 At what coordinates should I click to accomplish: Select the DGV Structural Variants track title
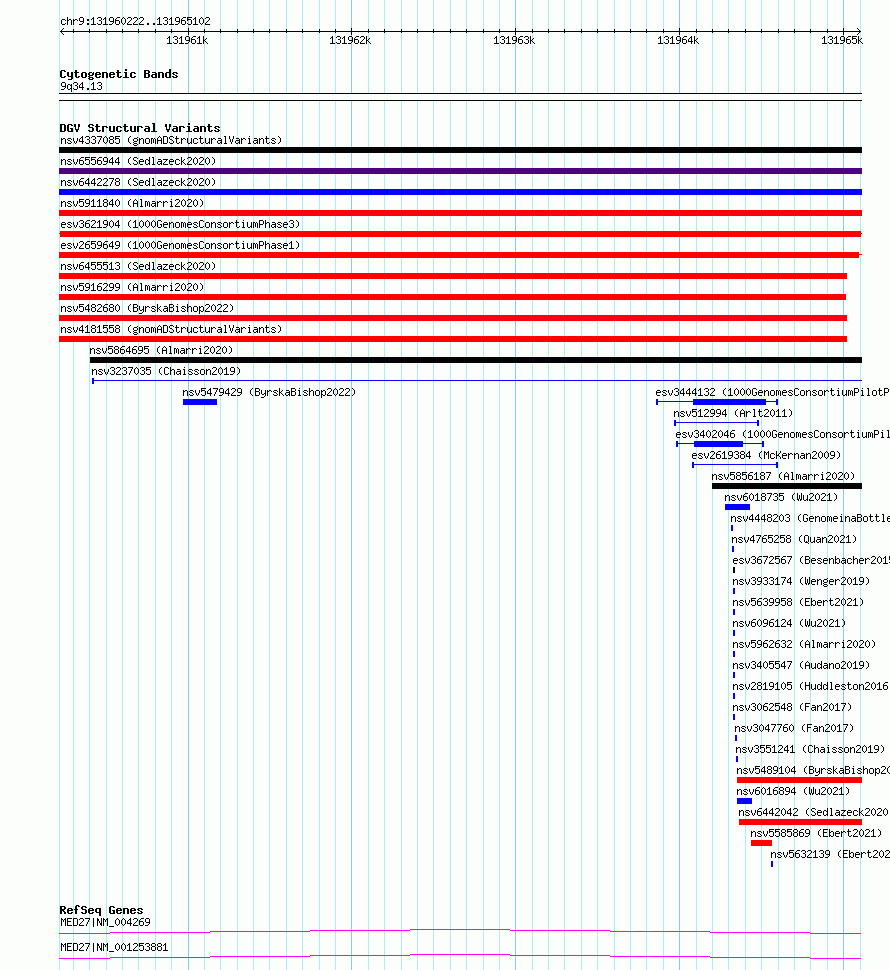tap(140, 128)
